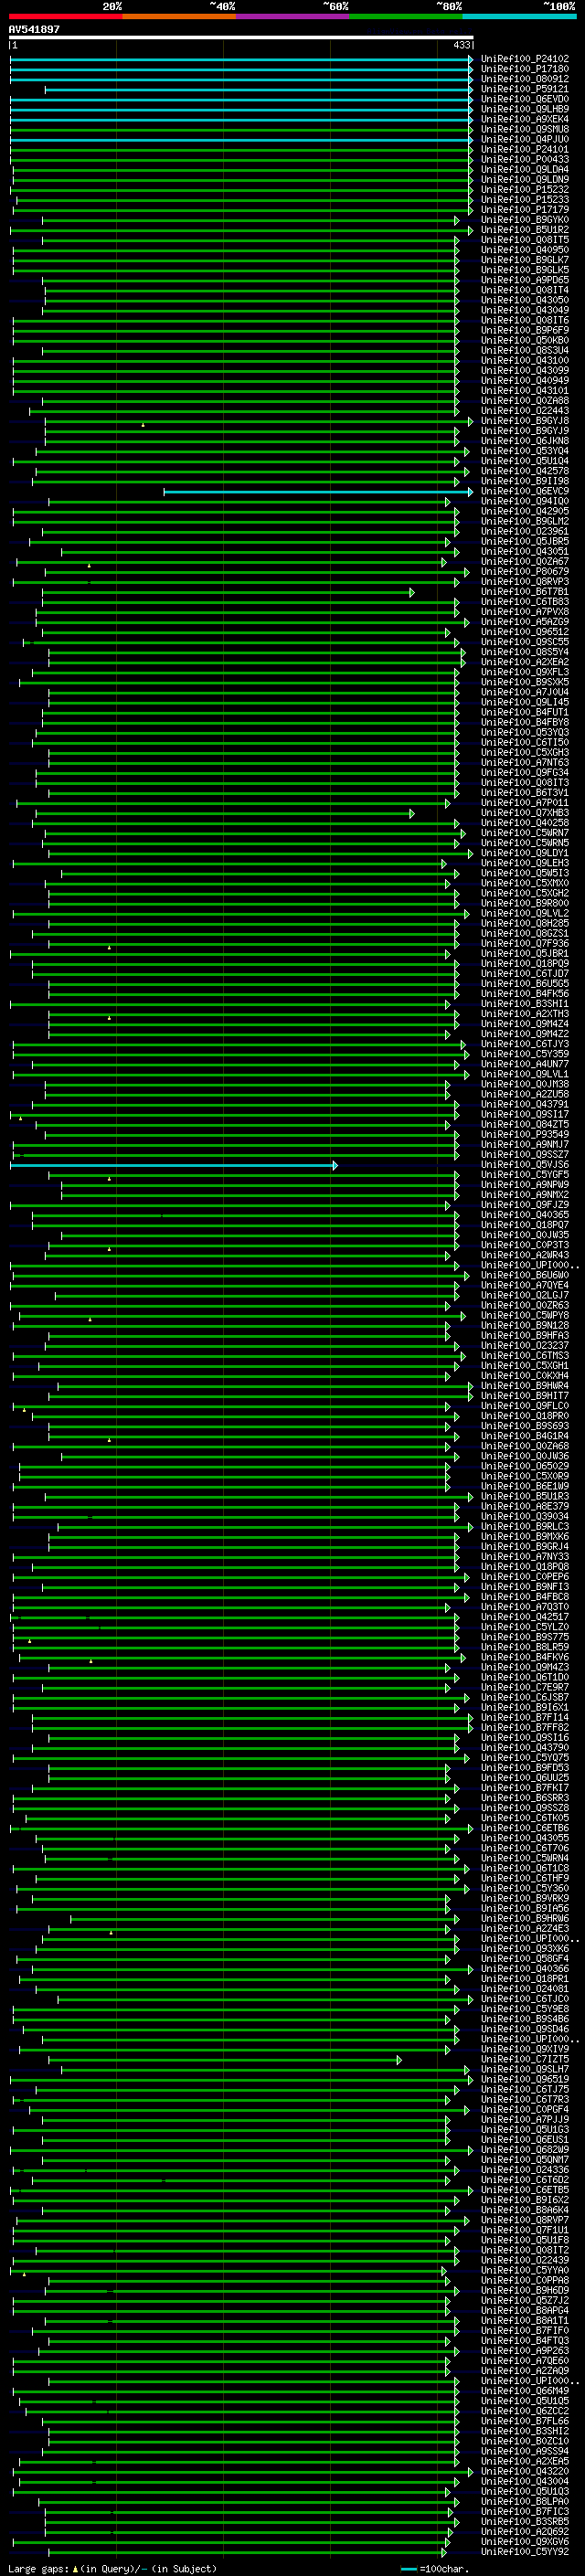Click the UniRef100_Q43050 entry
This screenshot has height=2576, width=585.
(525, 300)
